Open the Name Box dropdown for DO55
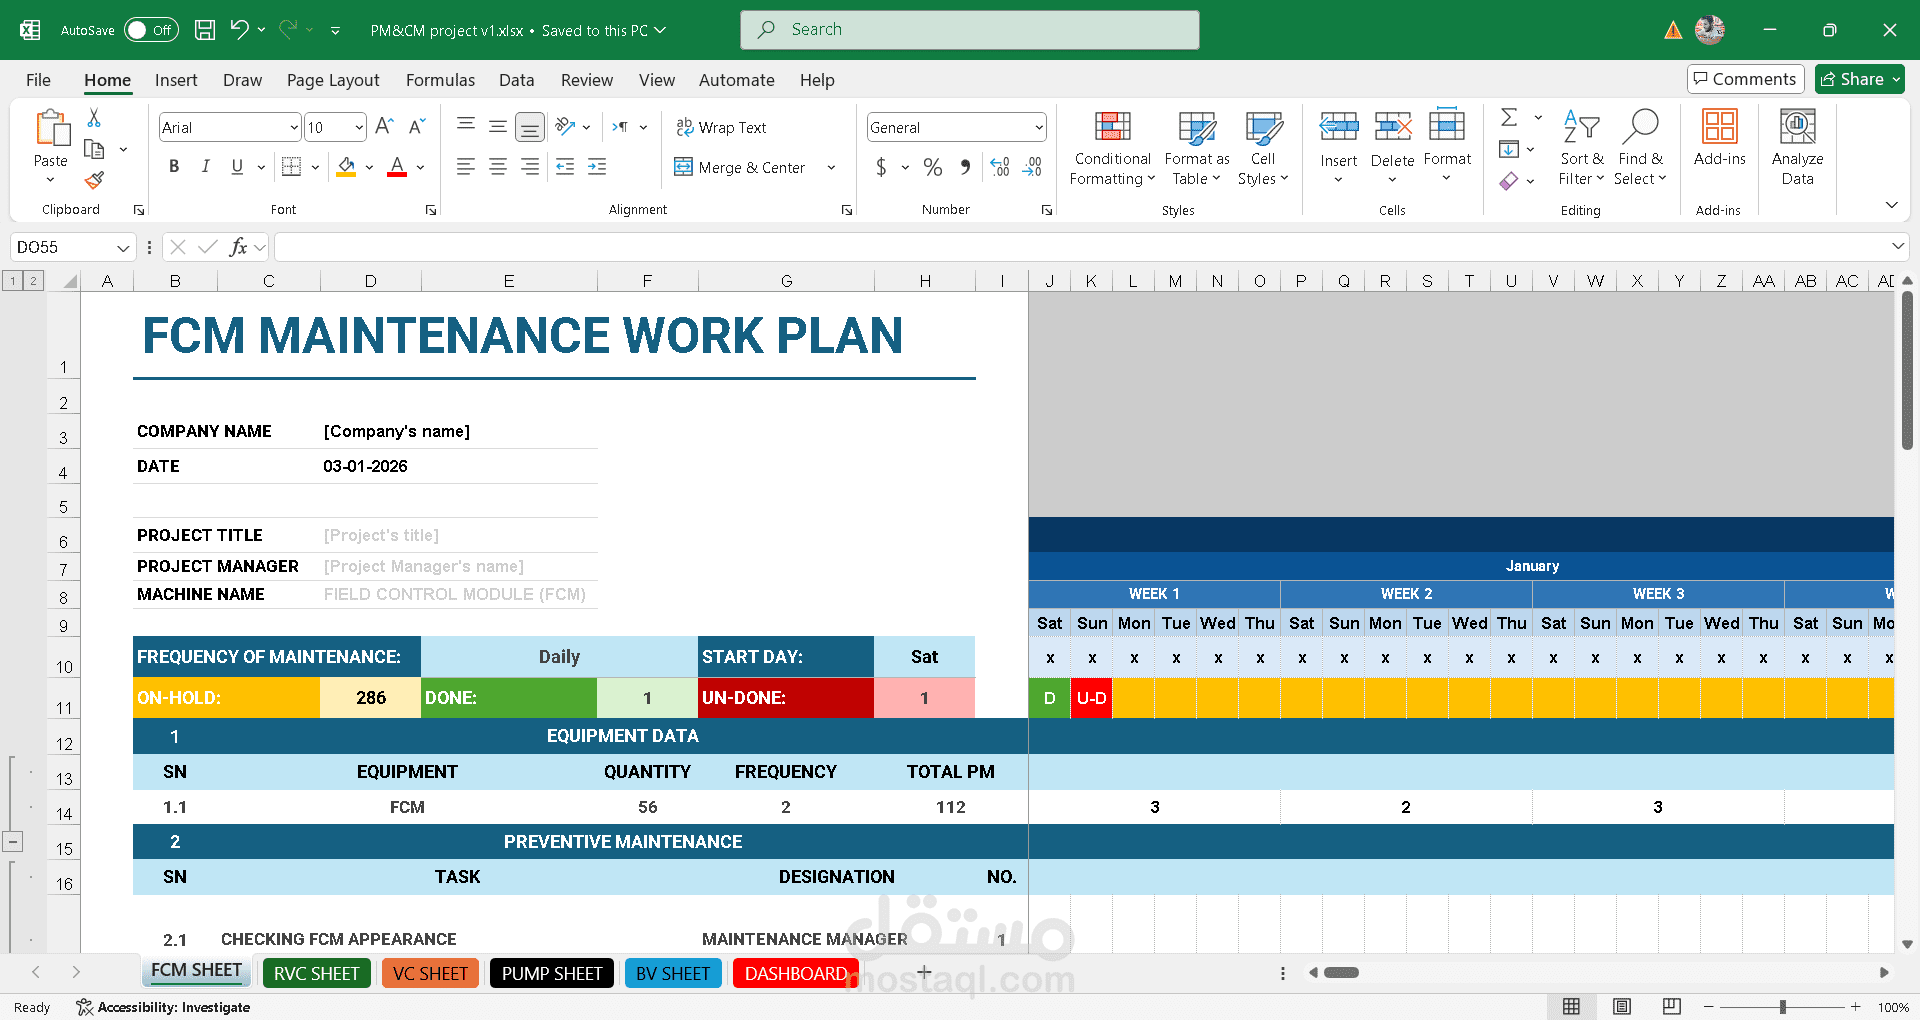Image resolution: width=1920 pixels, height=1020 pixels. (123, 247)
